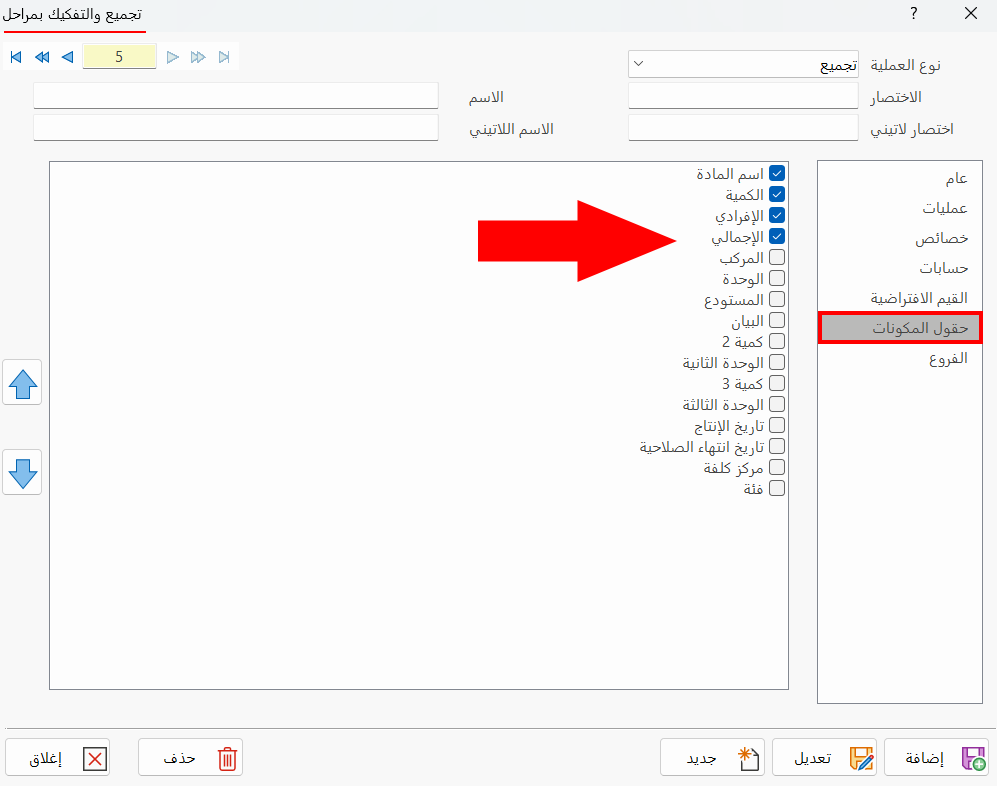Enable the المركب checkbox
Image resolution: width=997 pixels, height=786 pixels.
776,257
